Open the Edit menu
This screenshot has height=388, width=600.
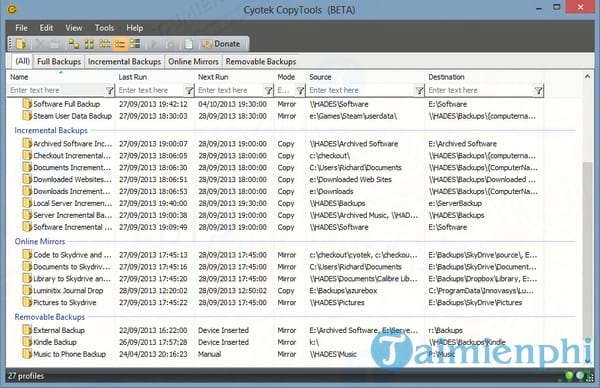[46, 28]
